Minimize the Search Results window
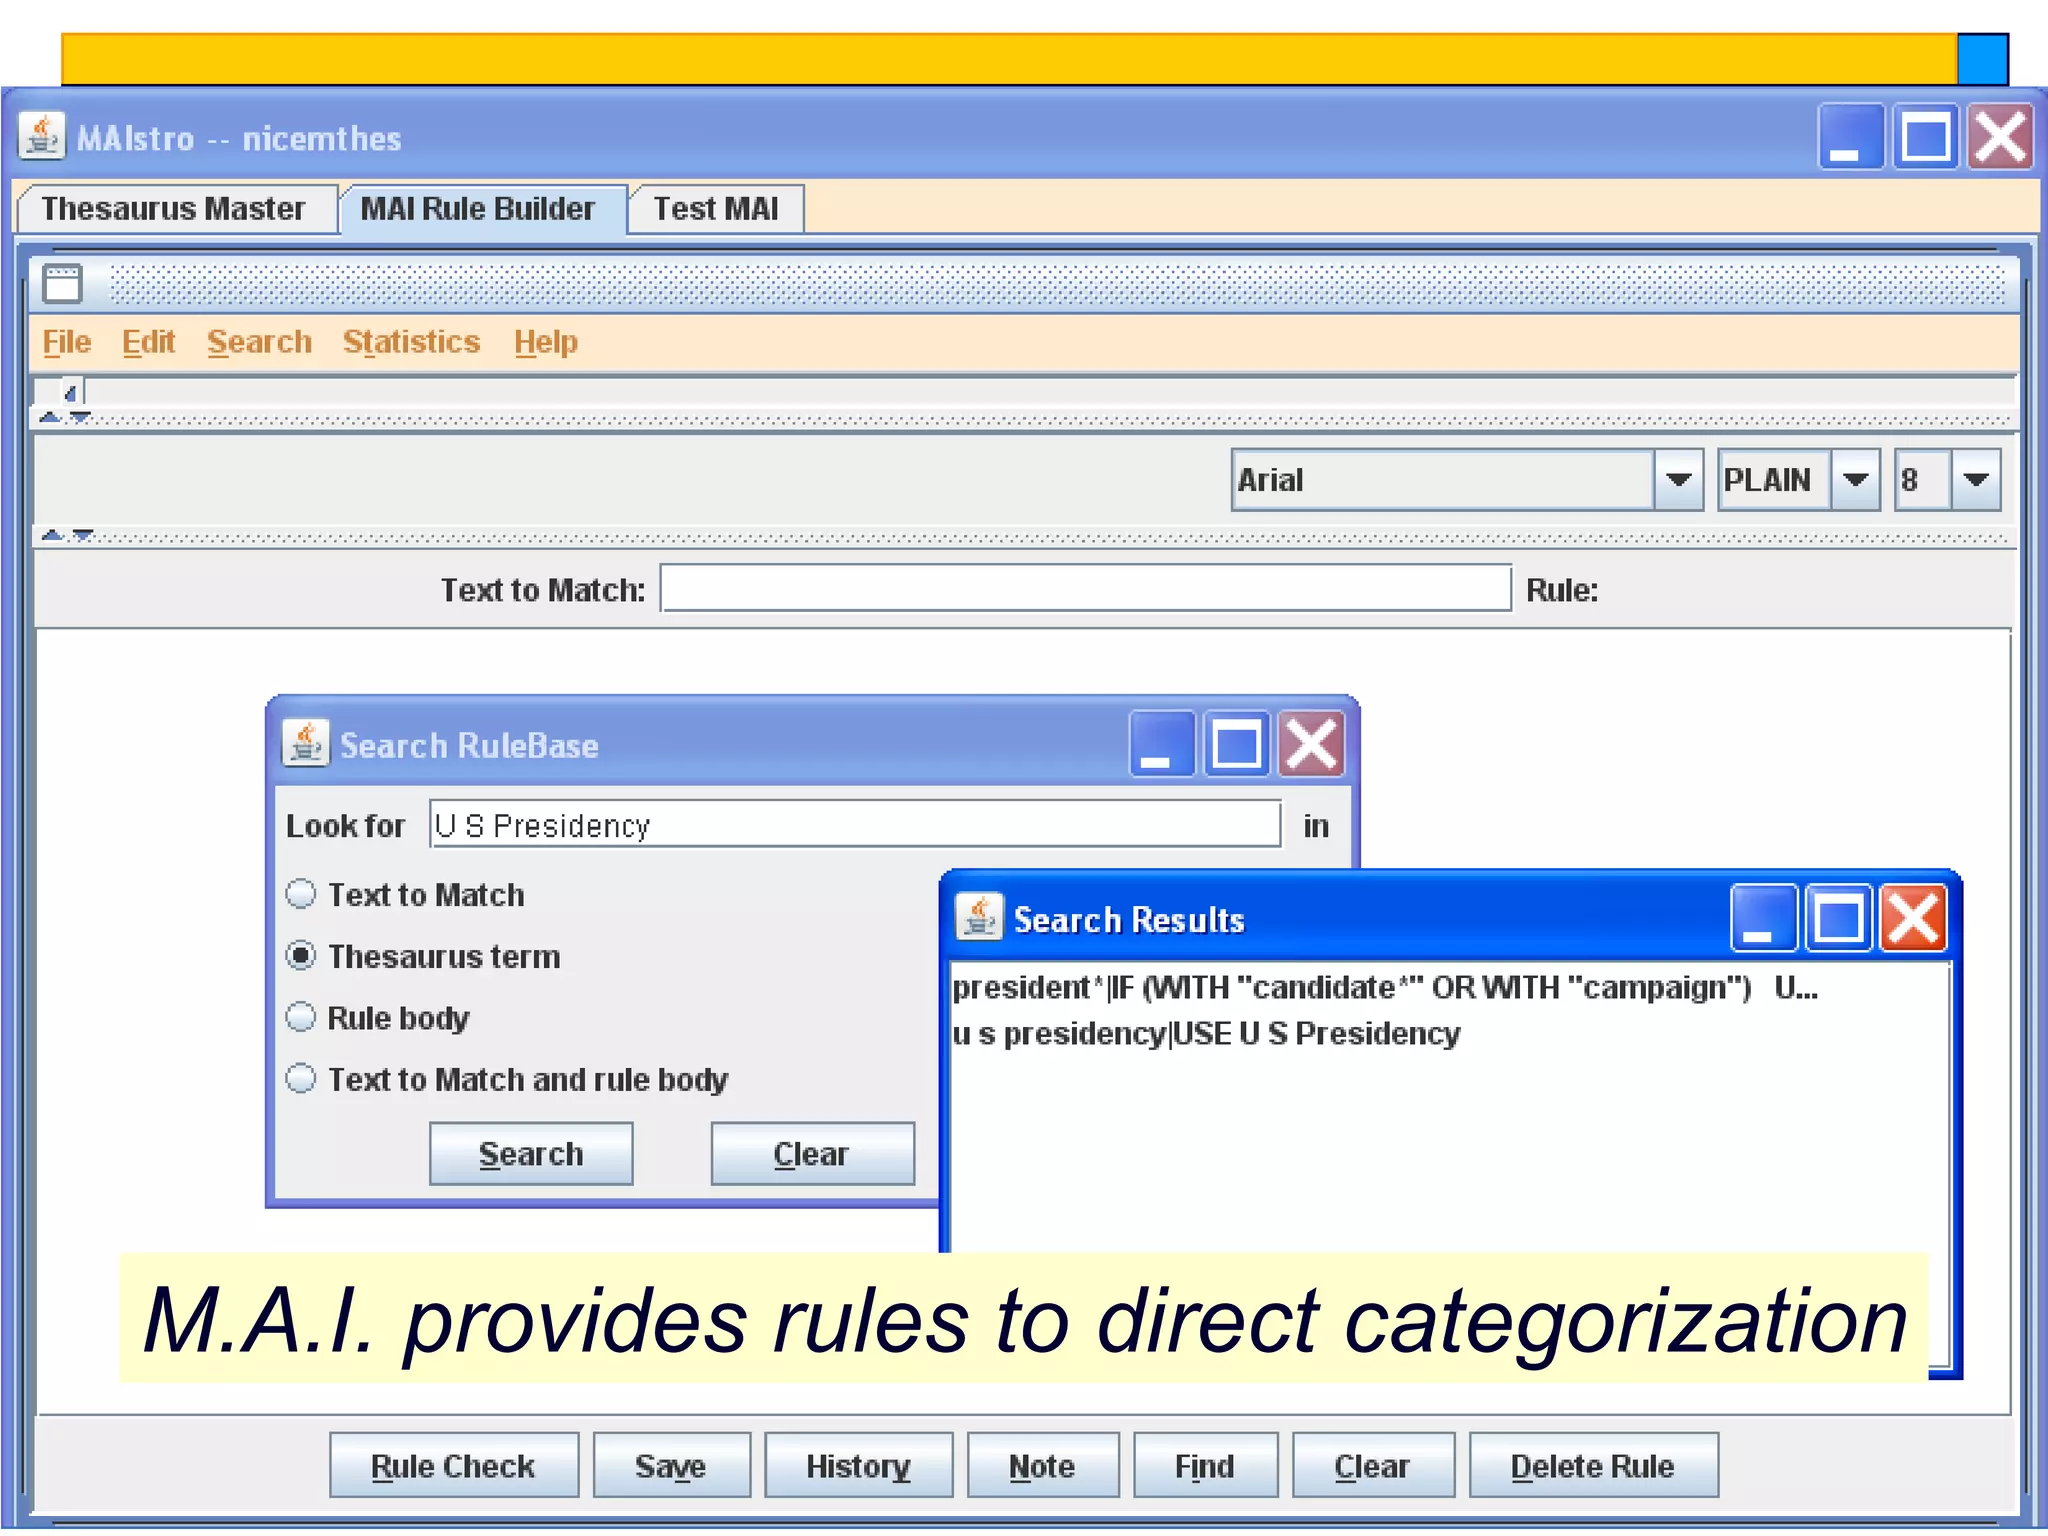2048x1536 pixels. [1763, 918]
